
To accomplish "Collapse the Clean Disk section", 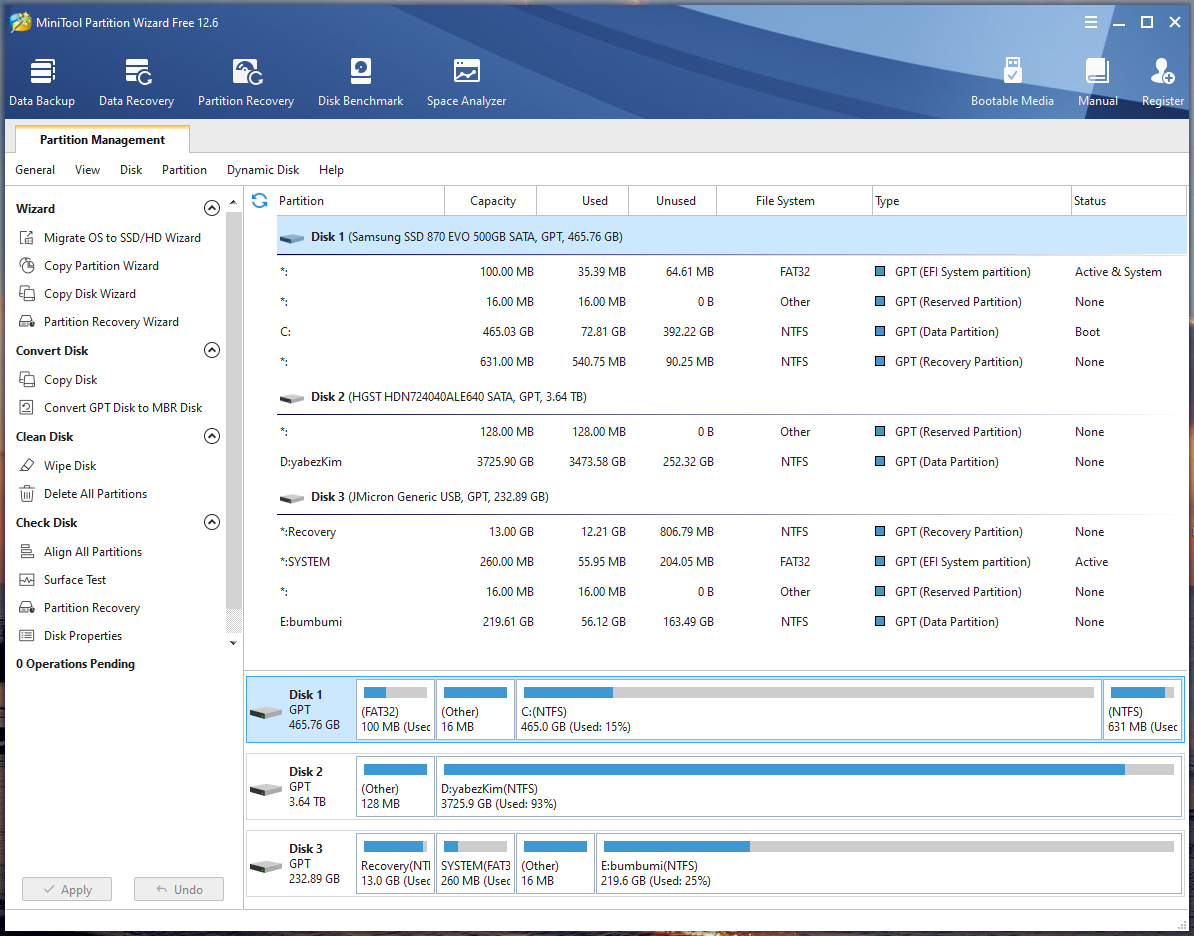I will click(212, 436).
